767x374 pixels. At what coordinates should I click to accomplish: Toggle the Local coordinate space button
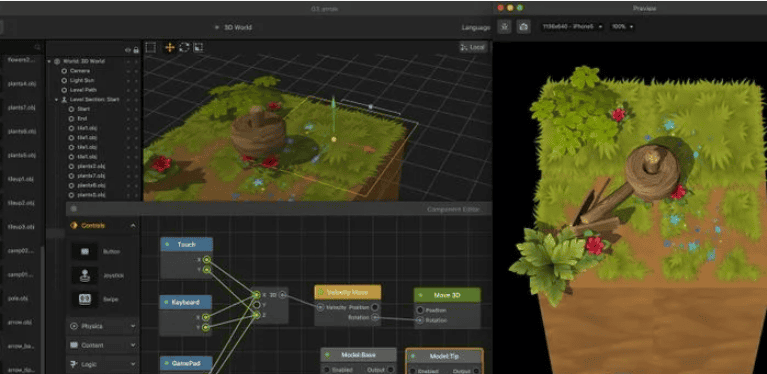click(x=473, y=47)
